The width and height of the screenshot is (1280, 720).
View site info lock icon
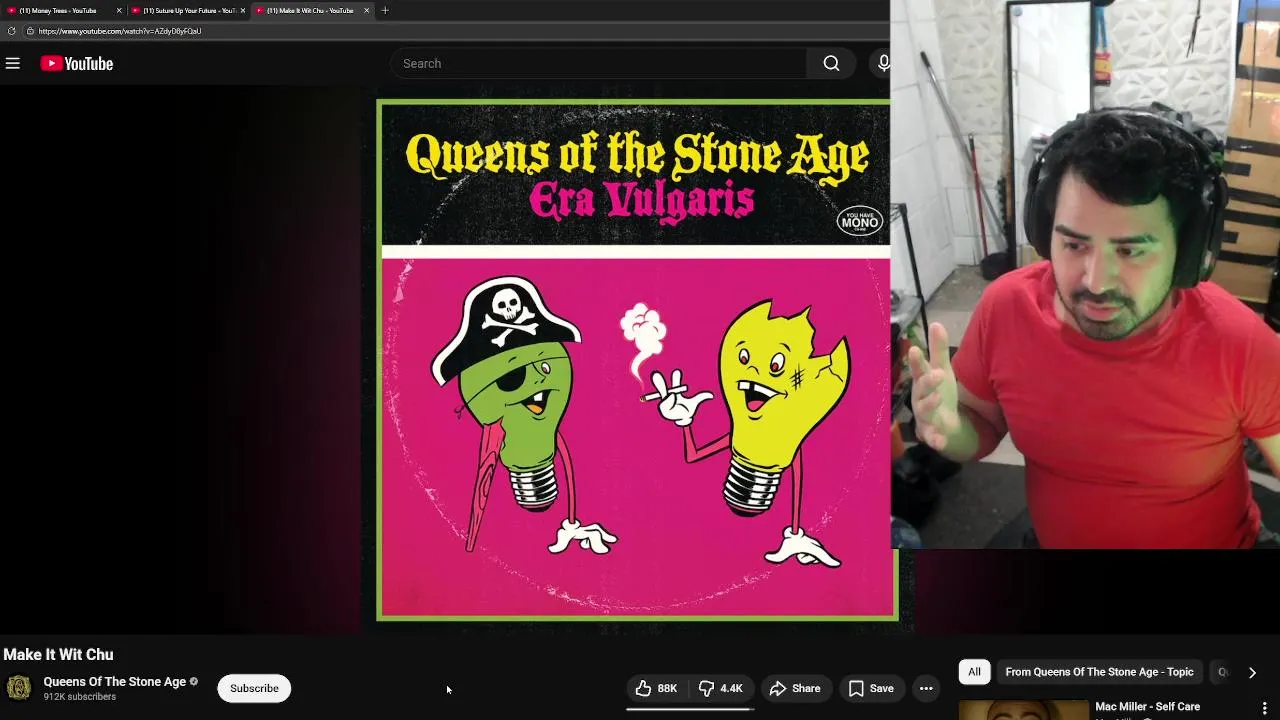point(30,31)
